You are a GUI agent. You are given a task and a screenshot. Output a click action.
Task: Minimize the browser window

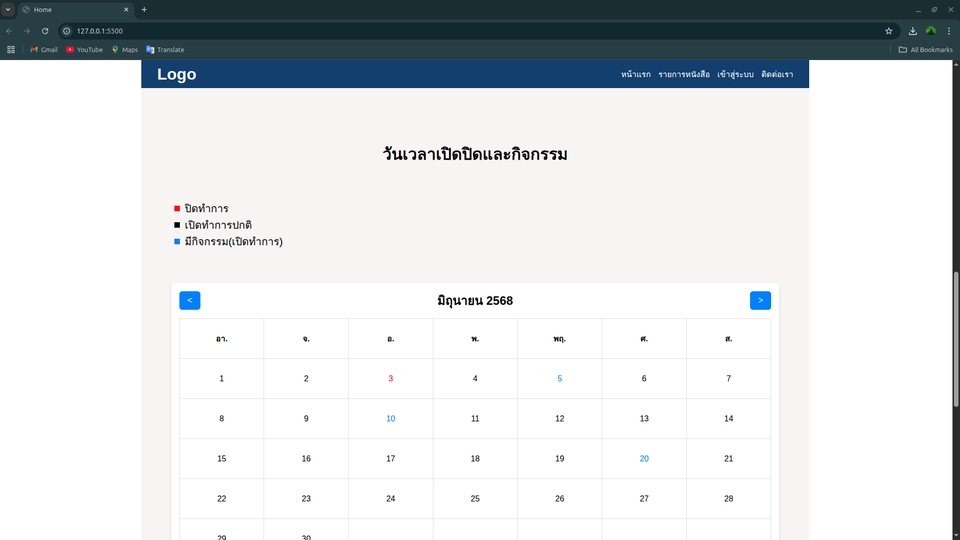tap(918, 10)
